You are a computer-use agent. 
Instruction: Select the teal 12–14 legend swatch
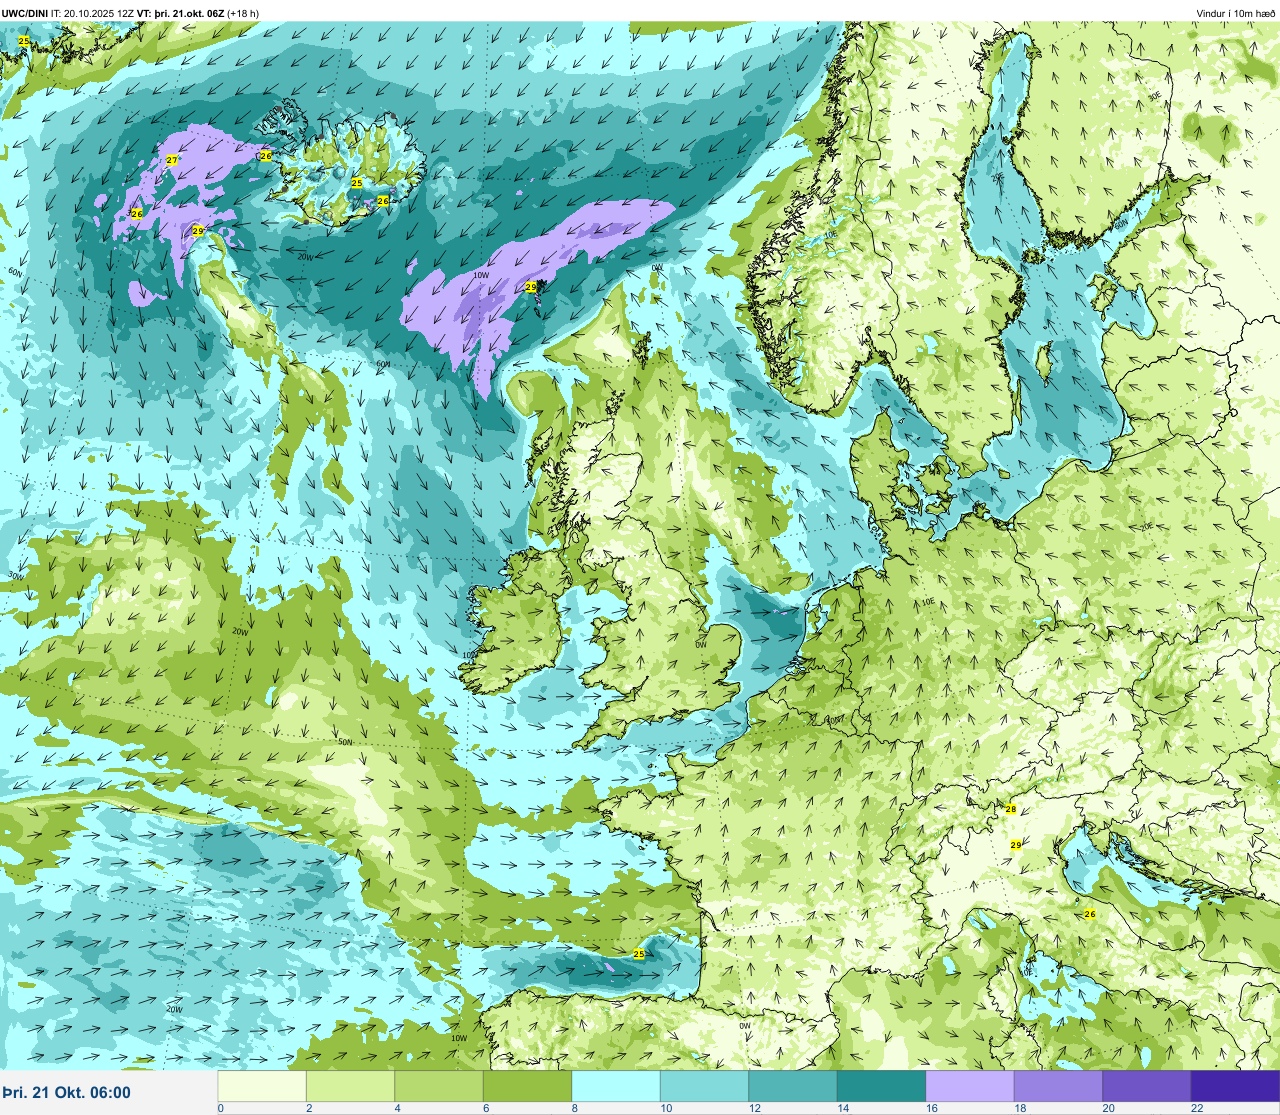tap(793, 1086)
